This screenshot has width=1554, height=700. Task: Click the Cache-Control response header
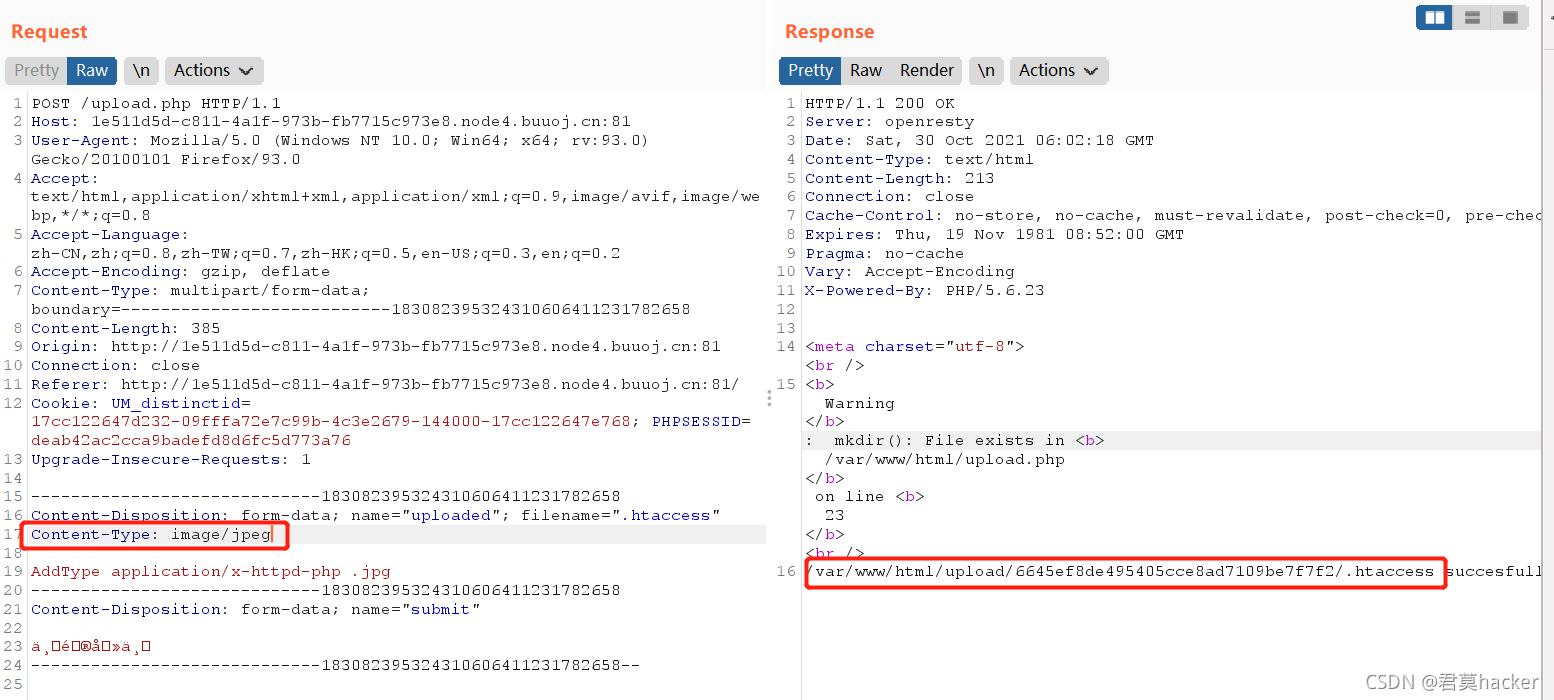click(1172, 216)
